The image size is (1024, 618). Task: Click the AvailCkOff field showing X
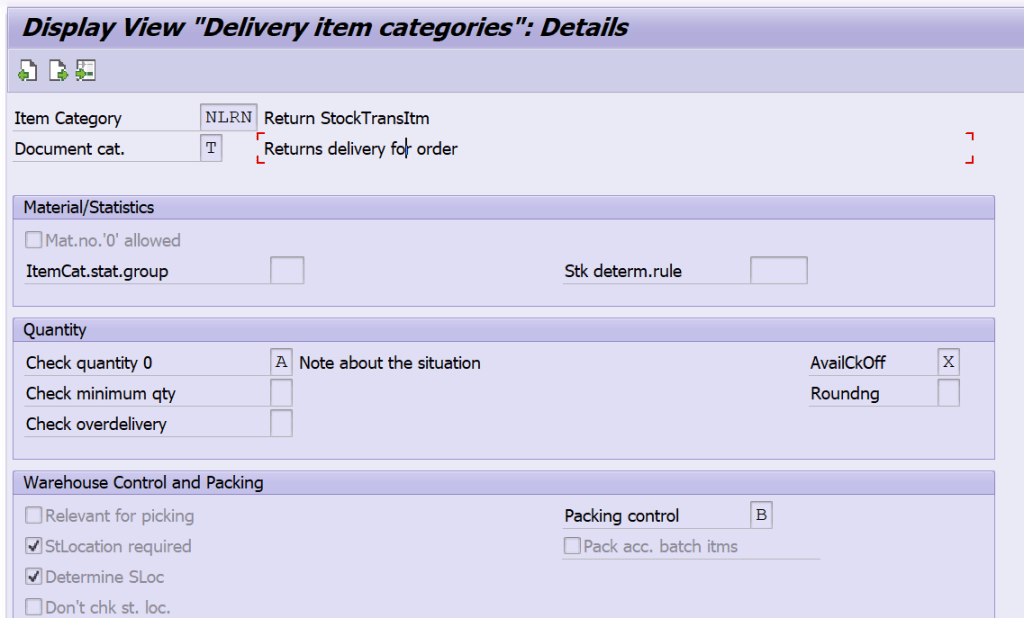(947, 362)
